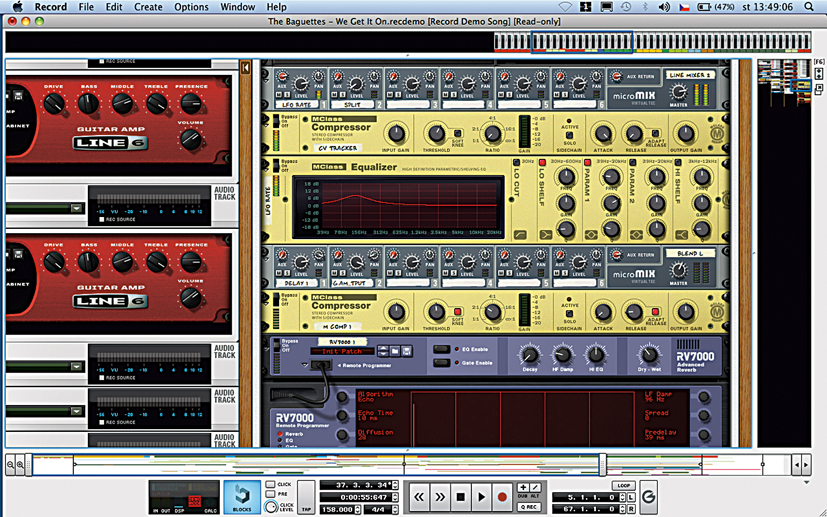Viewport: 827px width, 517px height.
Task: Click the Input Gain knob on CV Tracker compressor
Action: (x=396, y=134)
